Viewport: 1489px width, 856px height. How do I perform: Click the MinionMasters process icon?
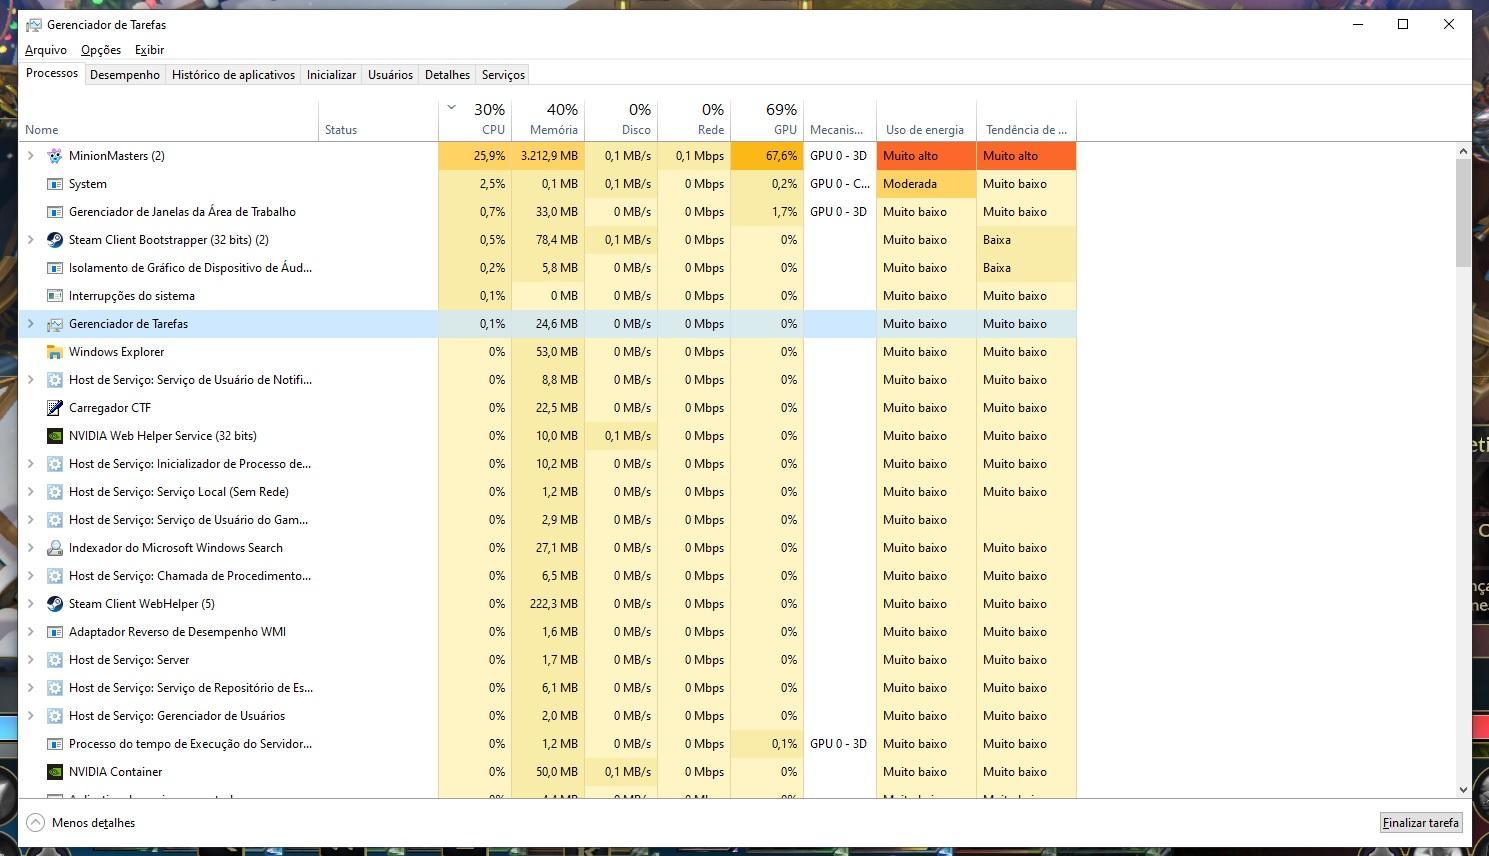(x=55, y=156)
